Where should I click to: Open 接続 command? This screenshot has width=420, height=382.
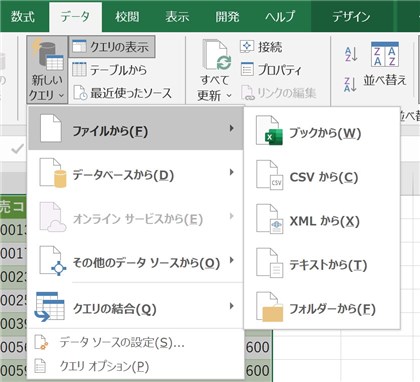[x=270, y=47]
